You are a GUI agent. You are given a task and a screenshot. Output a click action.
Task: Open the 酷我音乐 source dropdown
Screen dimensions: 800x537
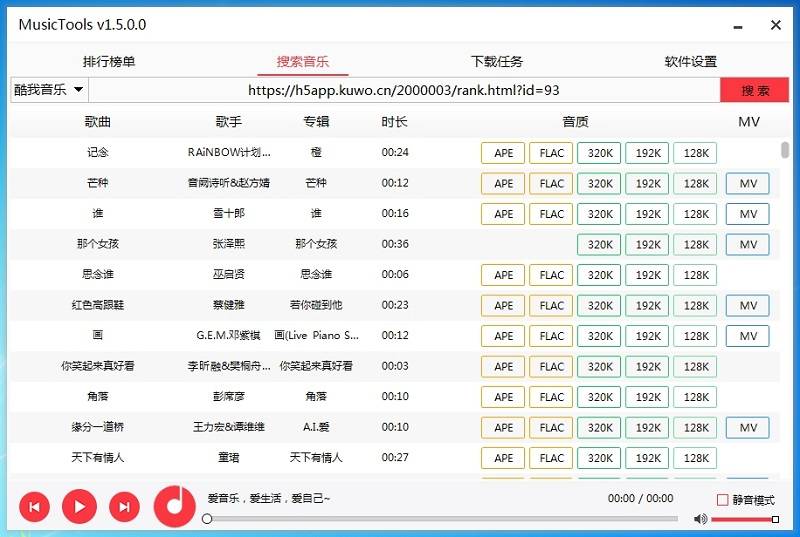click(x=49, y=90)
